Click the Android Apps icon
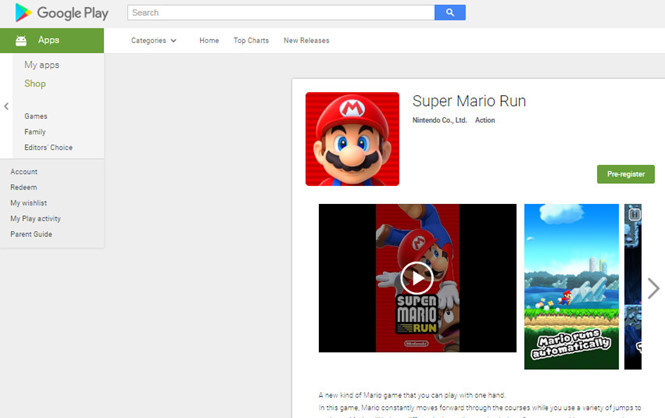 tap(21, 41)
